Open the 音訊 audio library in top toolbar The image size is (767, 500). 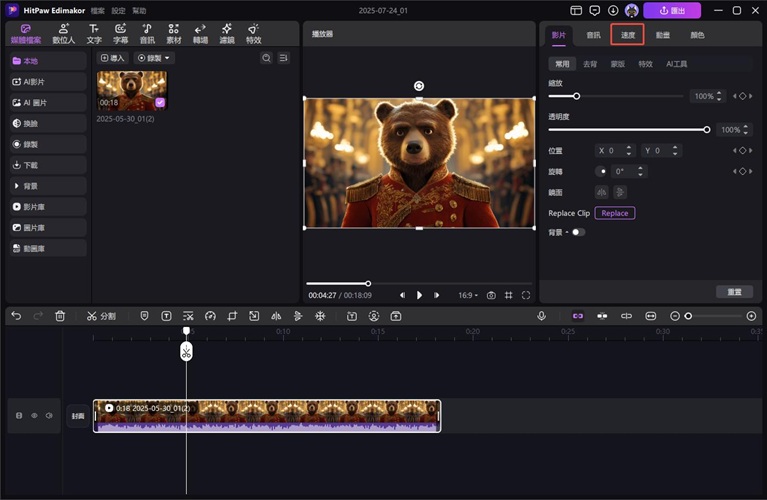coord(147,34)
